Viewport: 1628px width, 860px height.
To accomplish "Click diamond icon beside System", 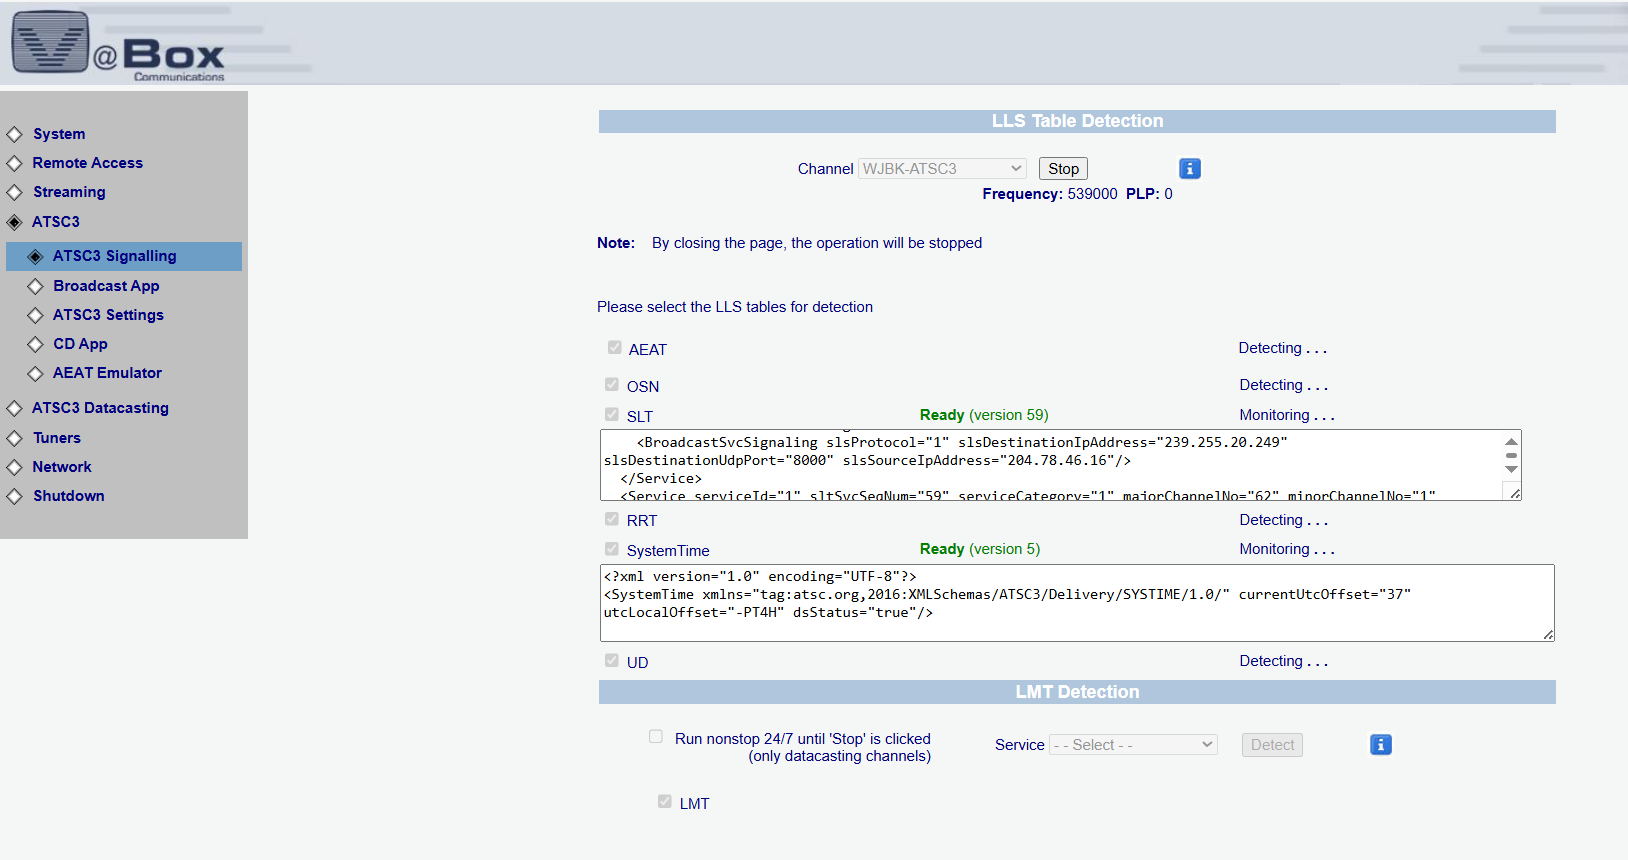I will click(x=14, y=134).
